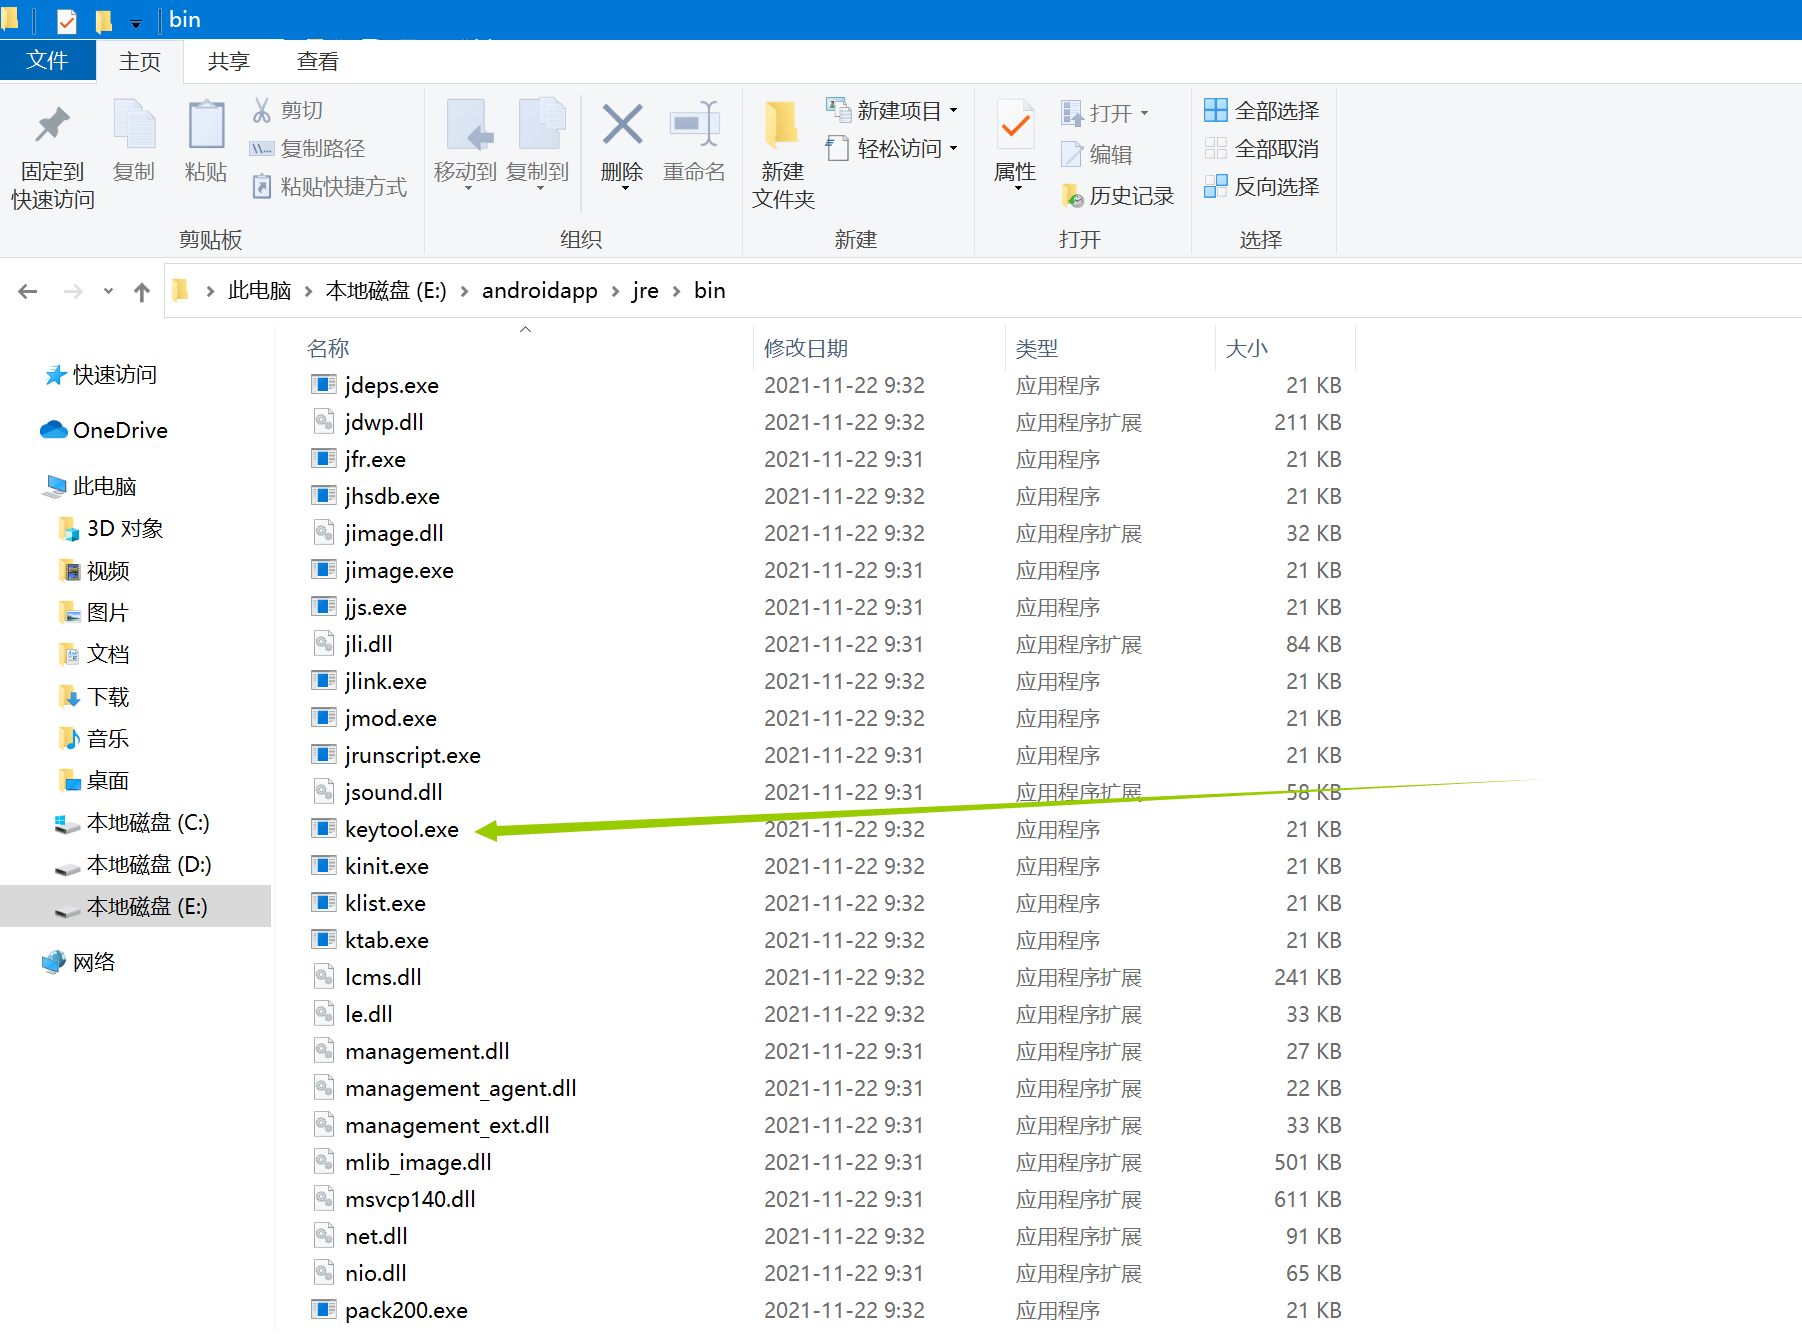Select pack200.exe file
This screenshot has width=1802, height=1340.
pos(406,1310)
